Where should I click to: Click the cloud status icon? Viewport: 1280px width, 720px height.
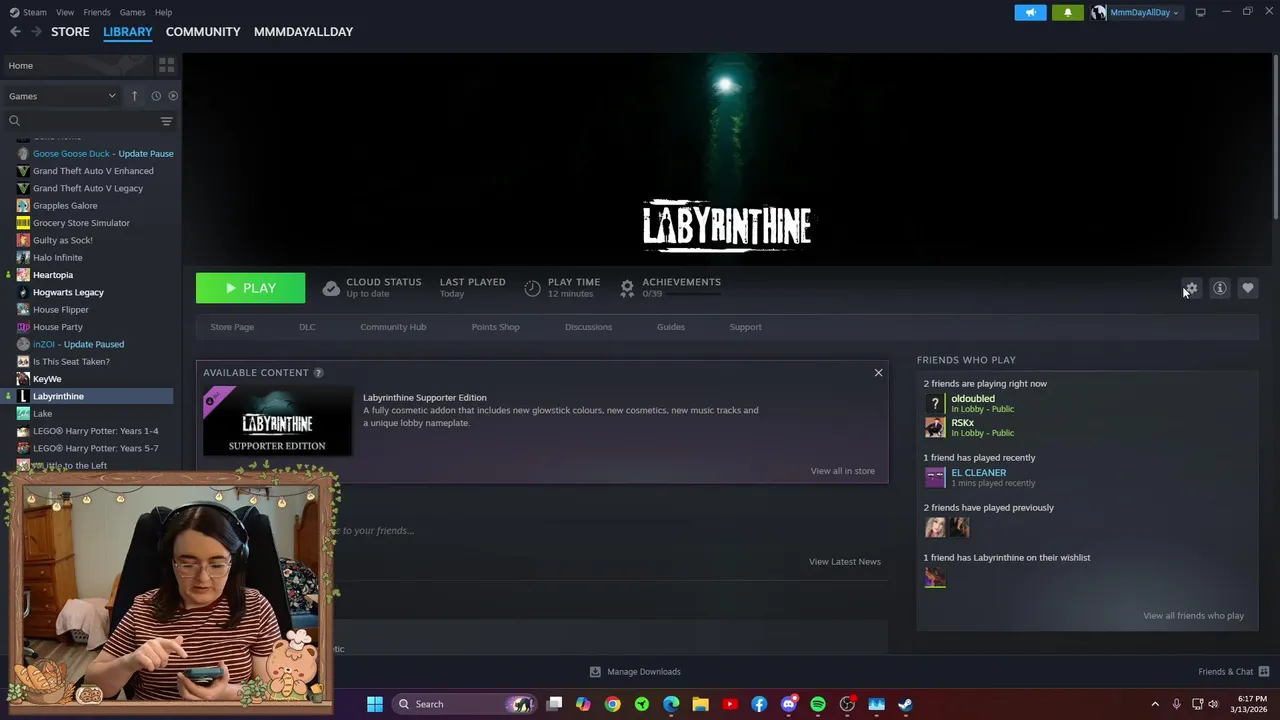[331, 288]
